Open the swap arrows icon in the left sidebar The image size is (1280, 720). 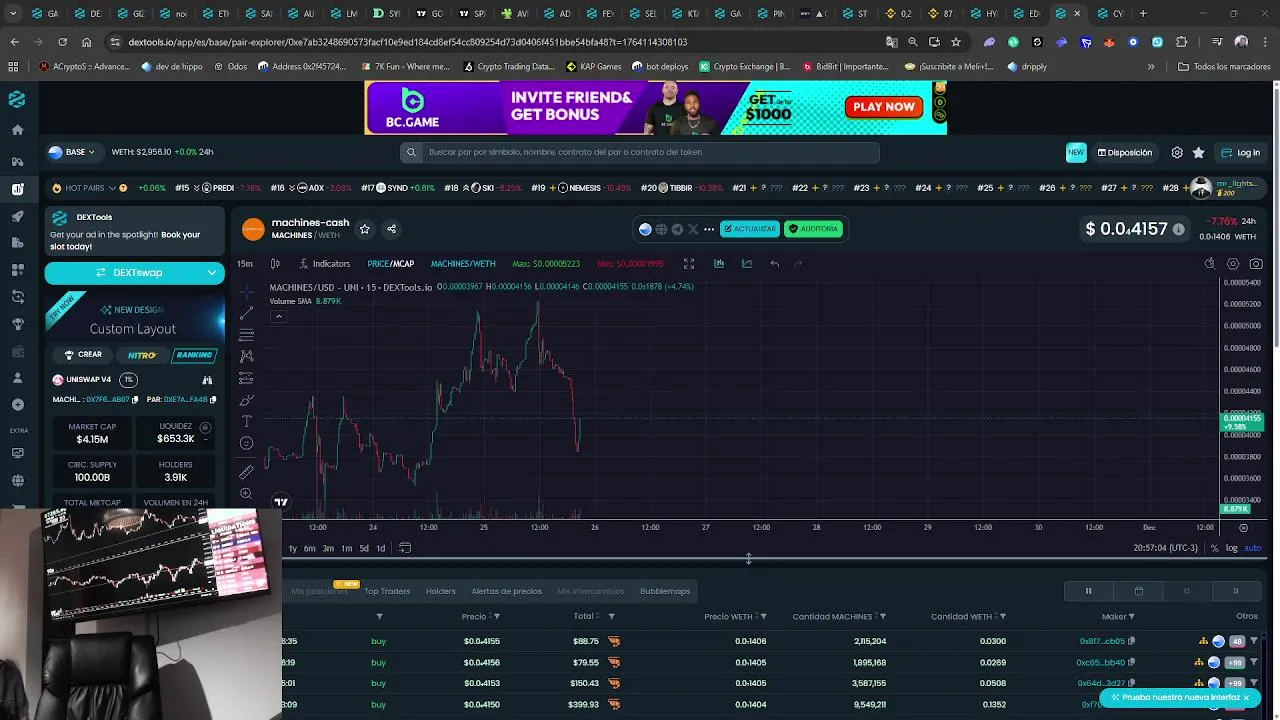17,297
